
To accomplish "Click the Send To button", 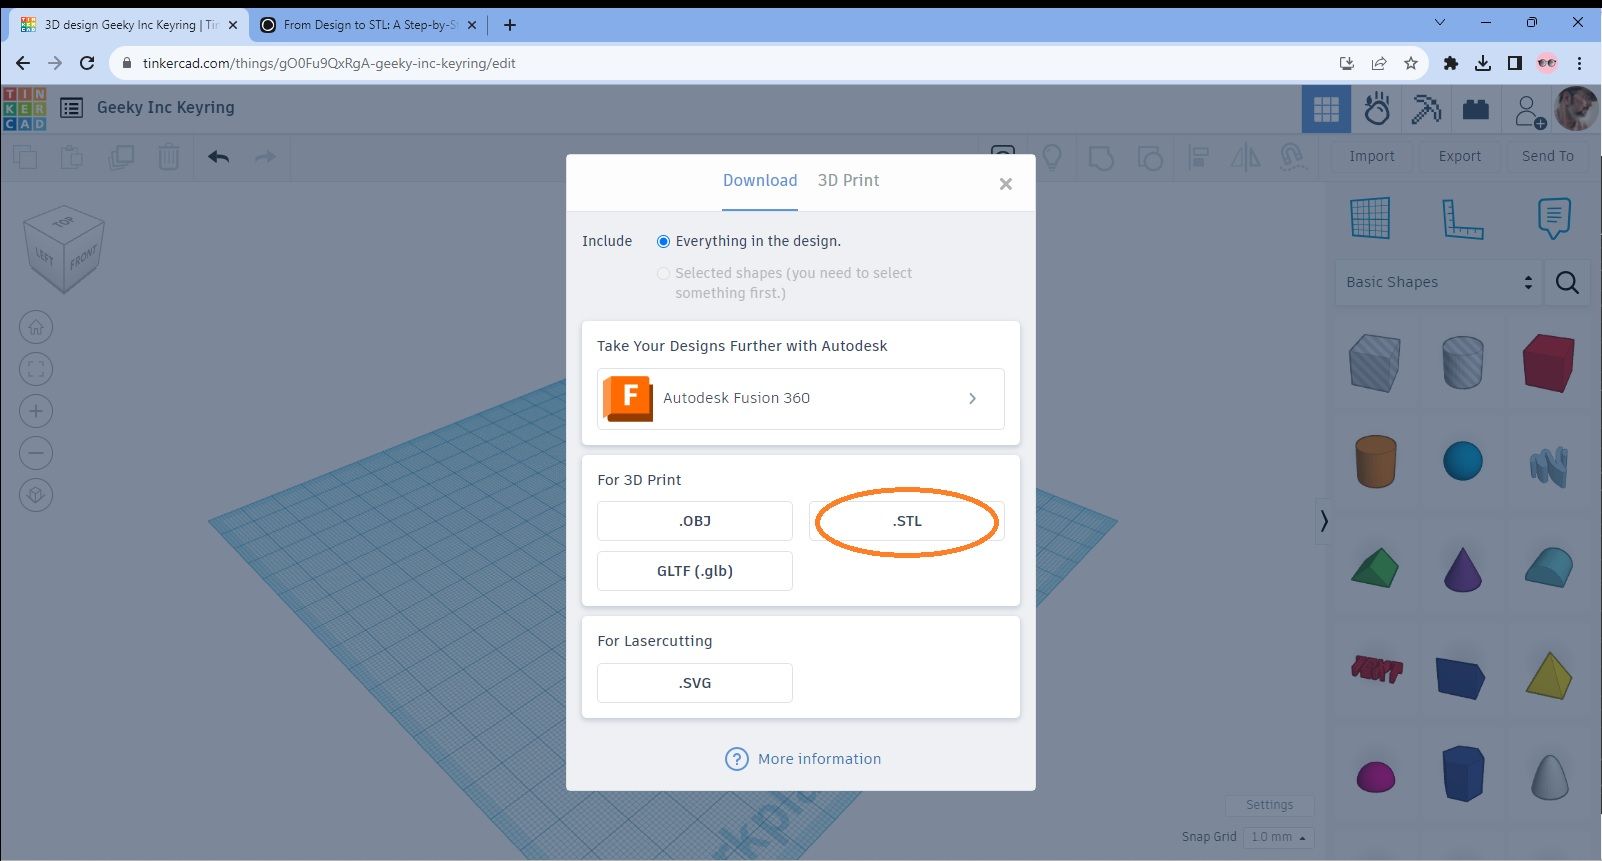I will coord(1548,156).
